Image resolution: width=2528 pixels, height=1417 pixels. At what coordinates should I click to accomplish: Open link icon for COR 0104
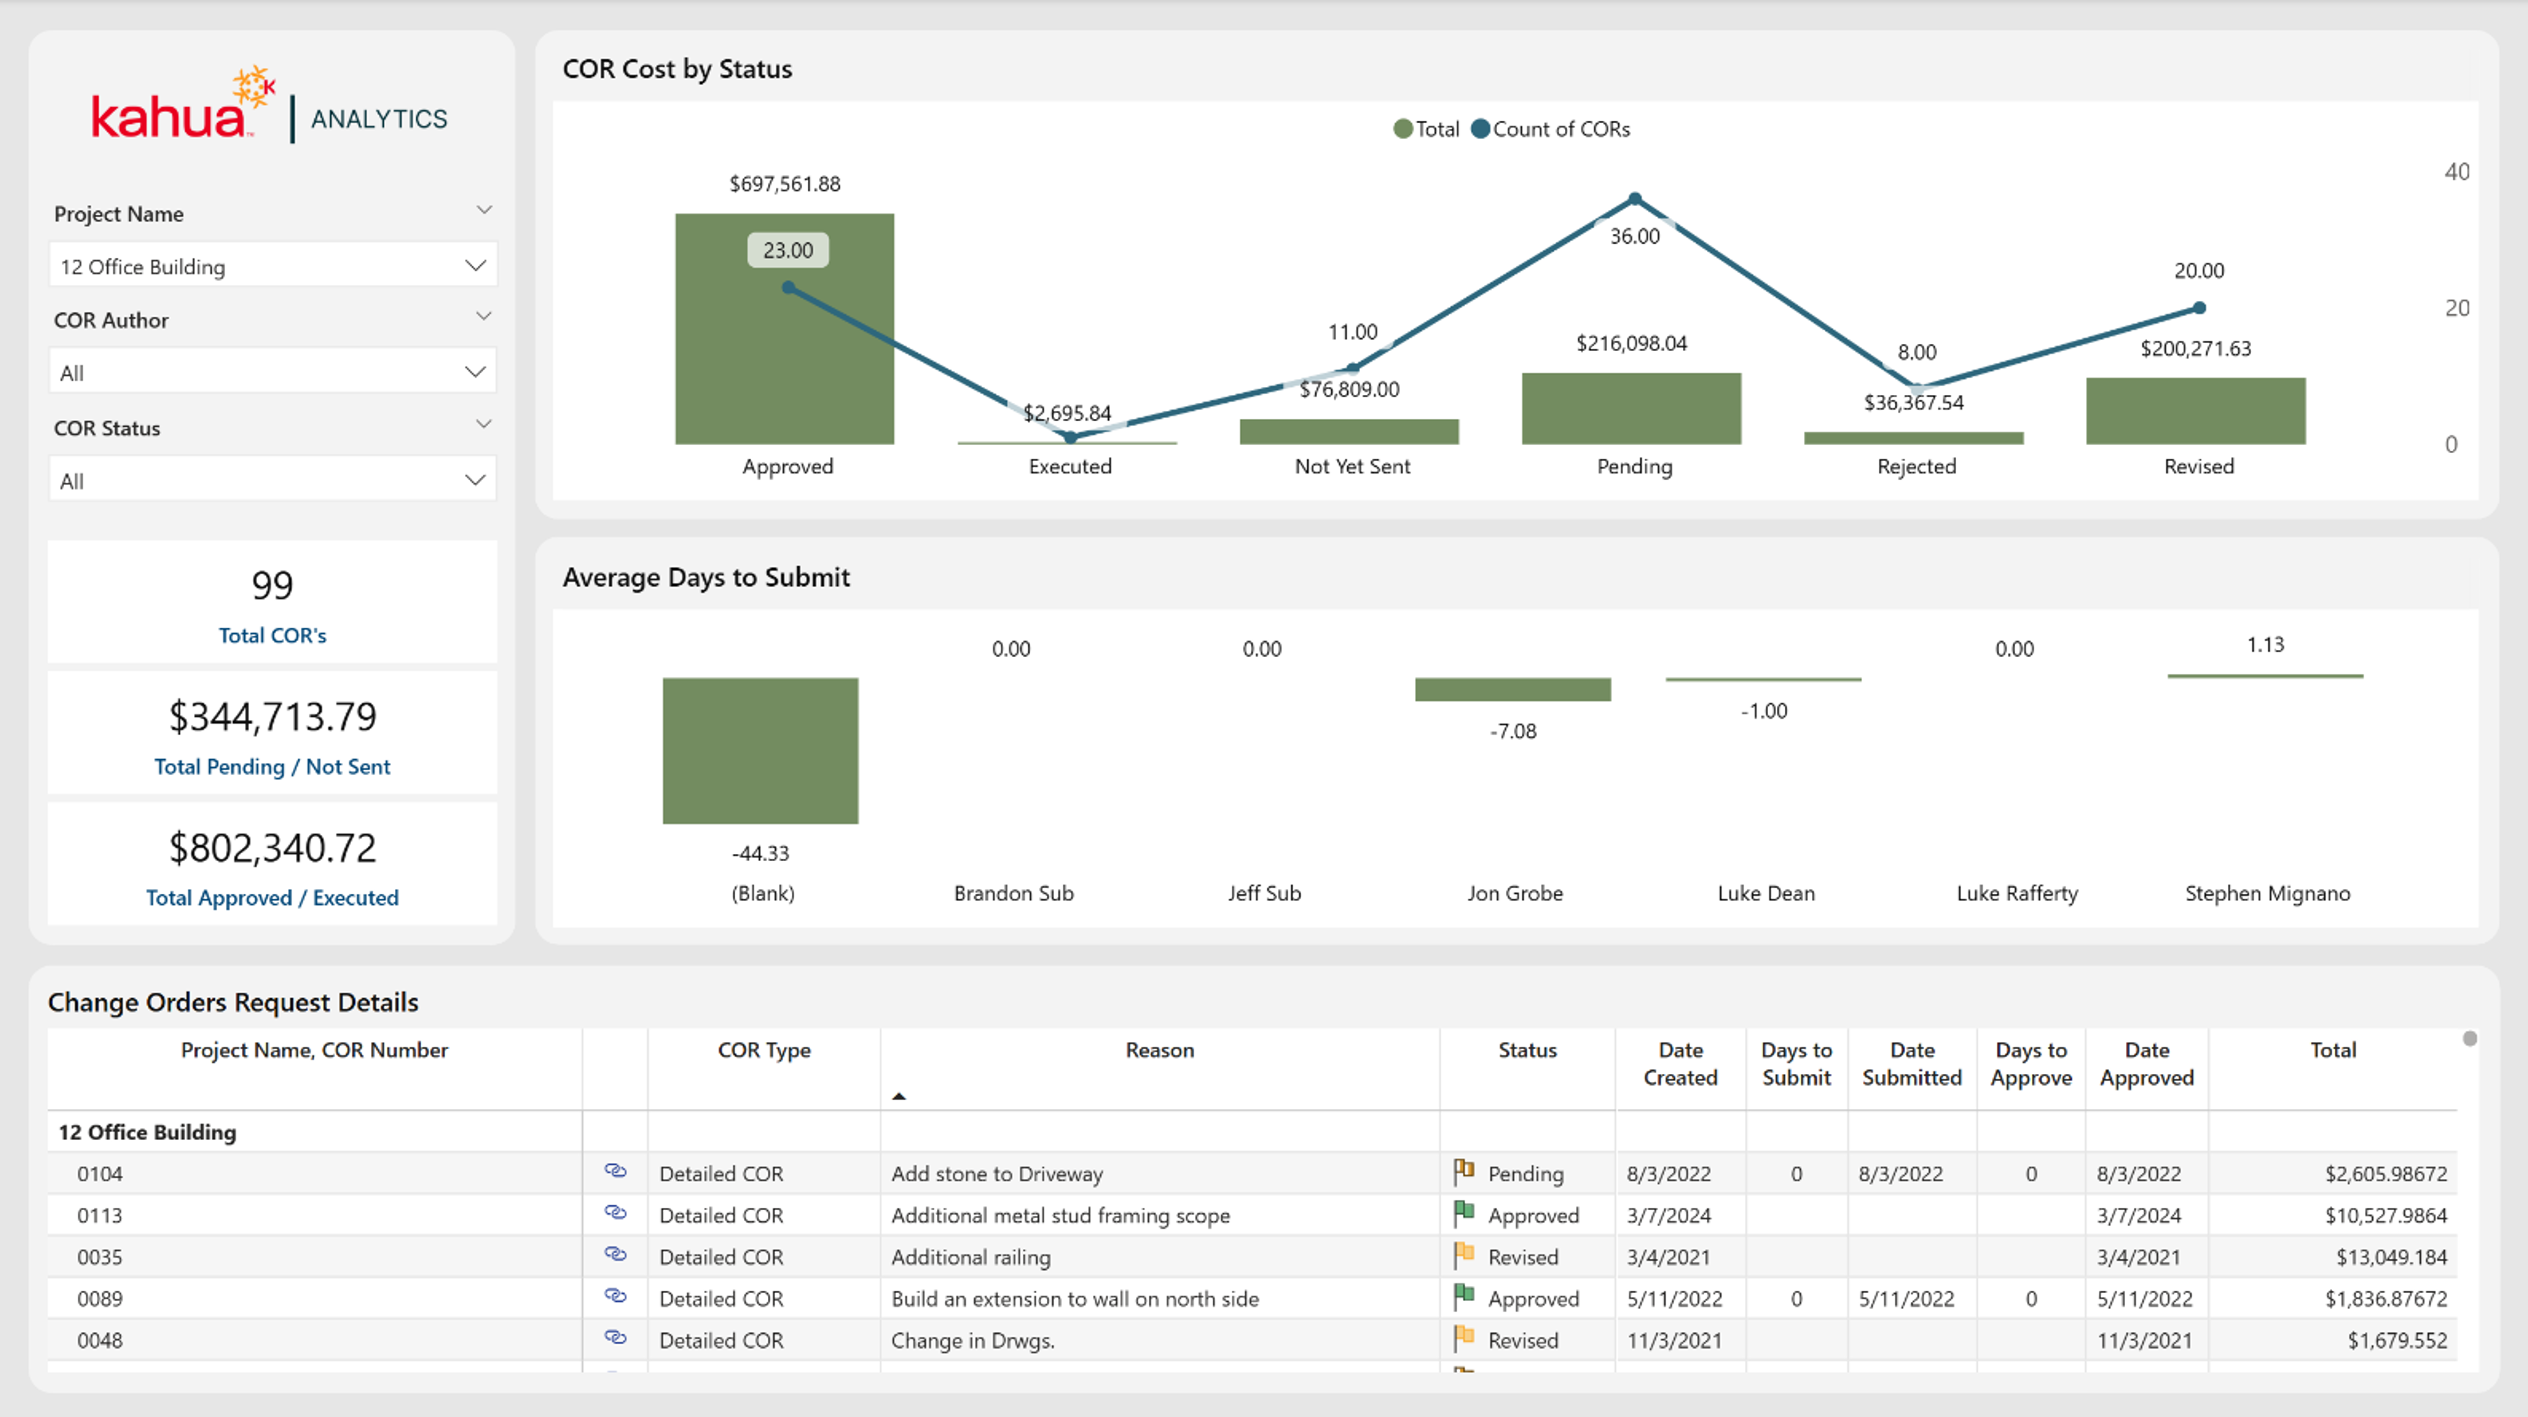(615, 1171)
